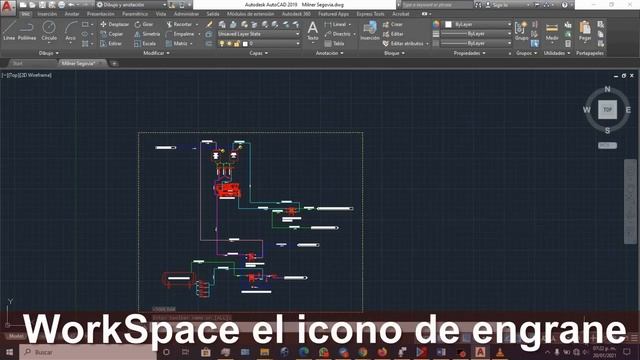The width and height of the screenshot is (640, 360).
Task: Click the Editar block button
Action: (x=393, y=34)
